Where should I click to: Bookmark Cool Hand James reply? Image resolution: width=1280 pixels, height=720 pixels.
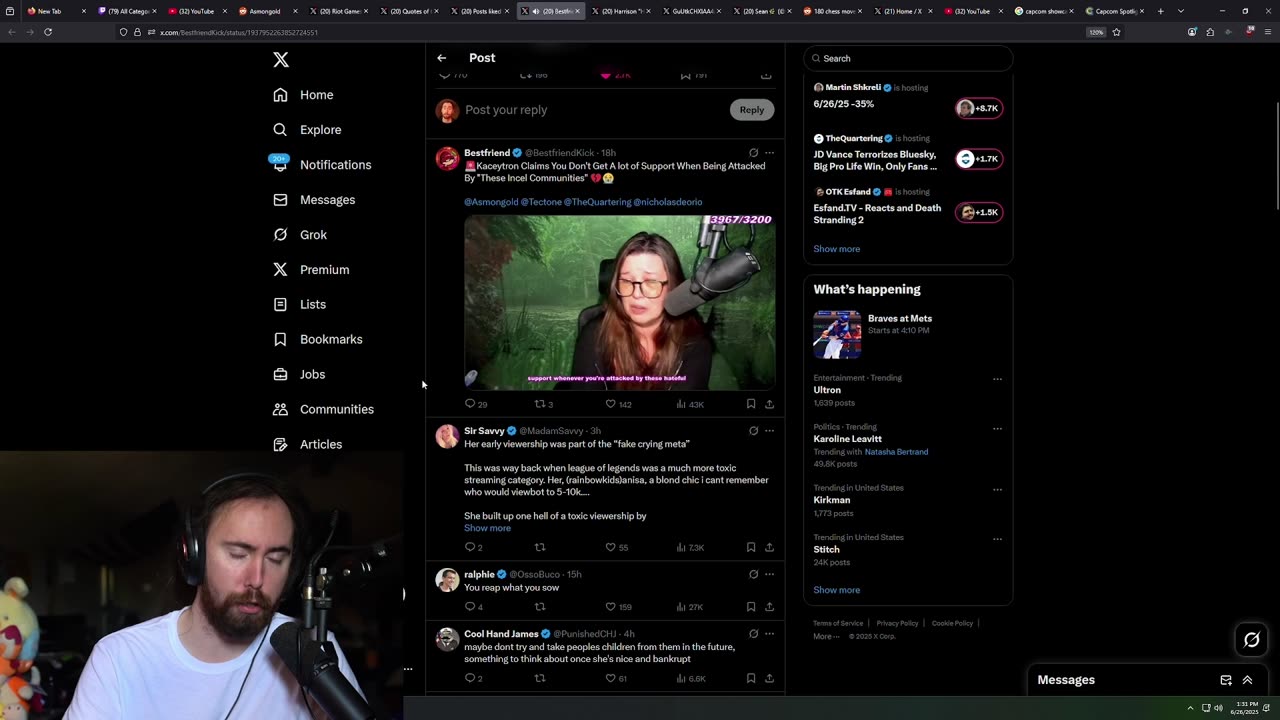pyautogui.click(x=750, y=678)
